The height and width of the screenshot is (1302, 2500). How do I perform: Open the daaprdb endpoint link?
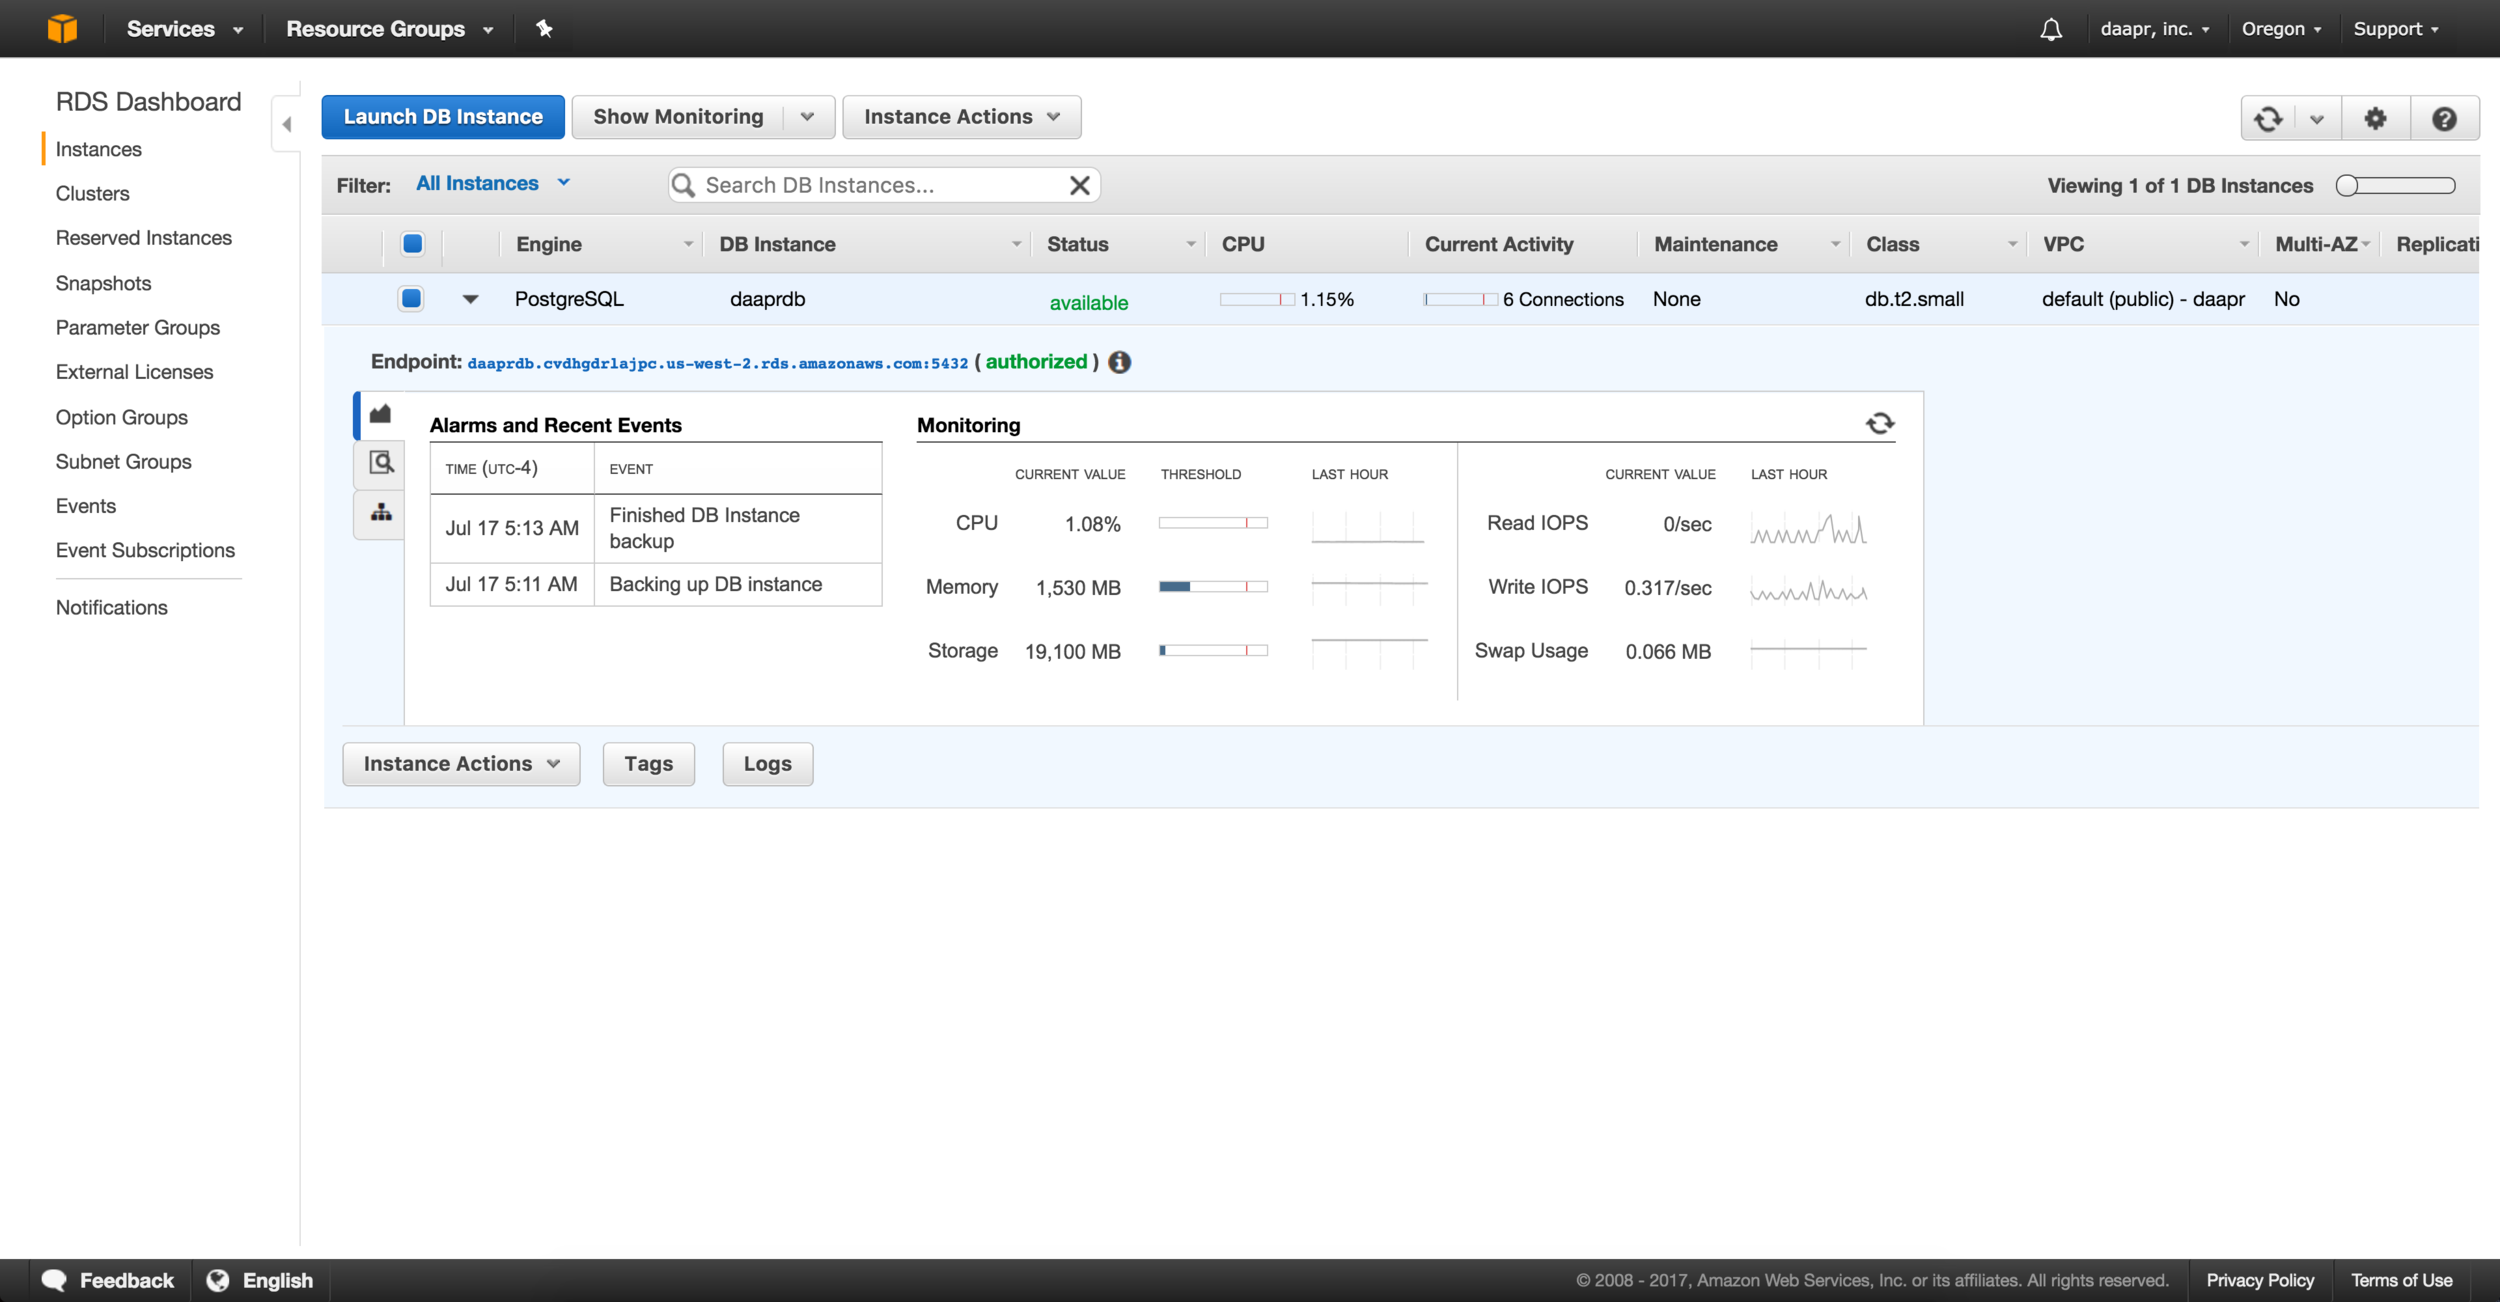point(718,364)
